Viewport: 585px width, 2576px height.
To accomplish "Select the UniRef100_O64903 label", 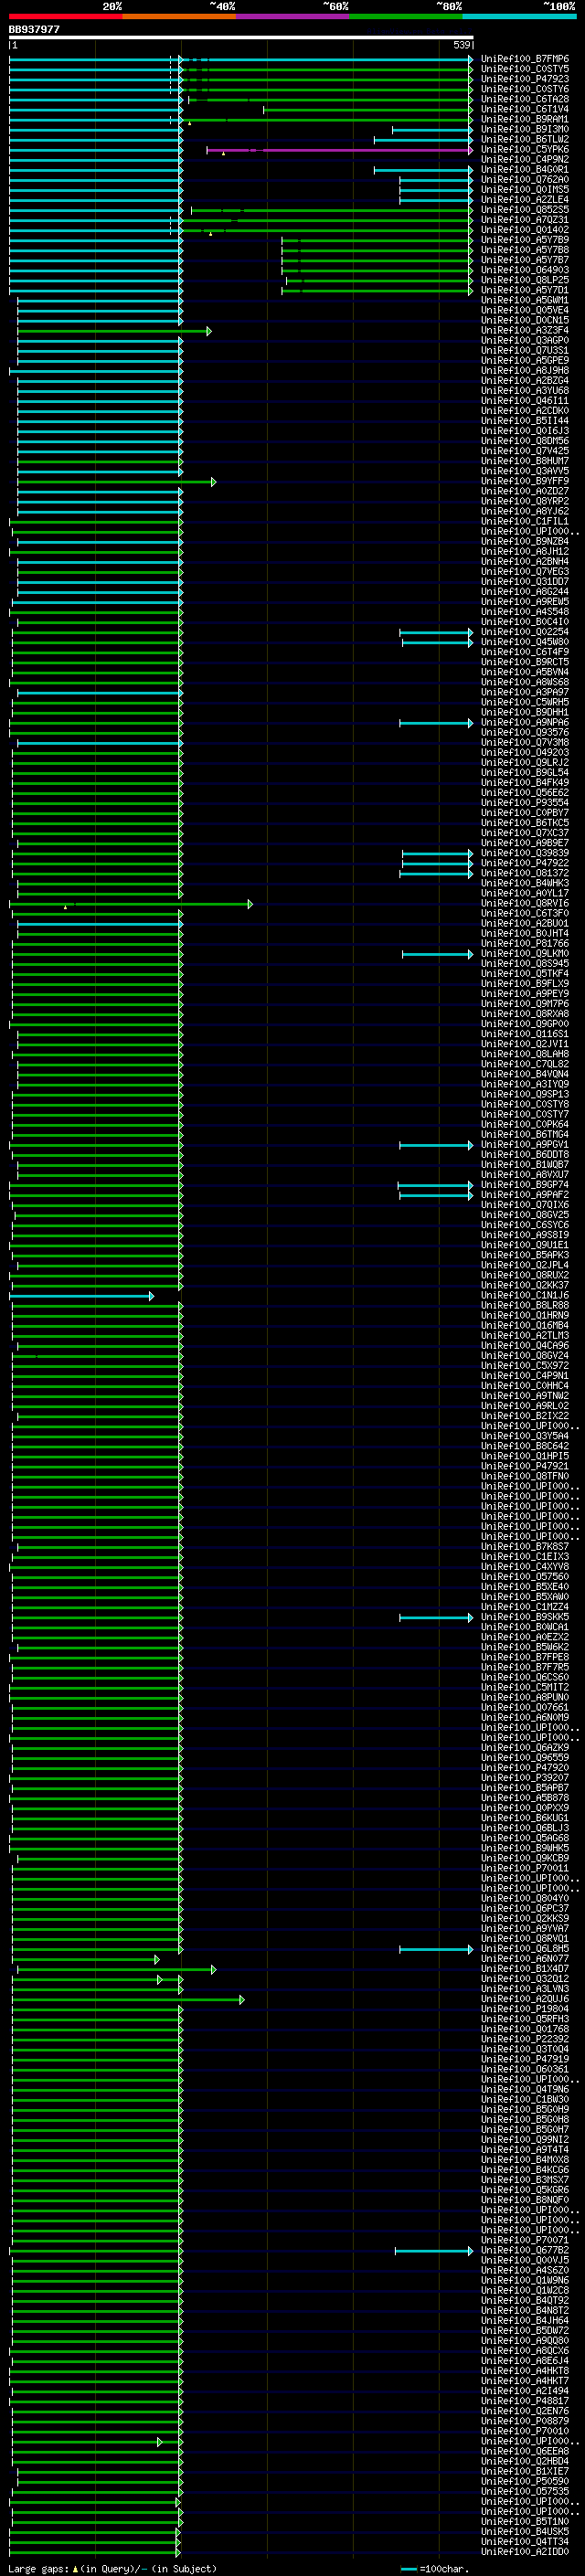I will pyautogui.click(x=524, y=269).
